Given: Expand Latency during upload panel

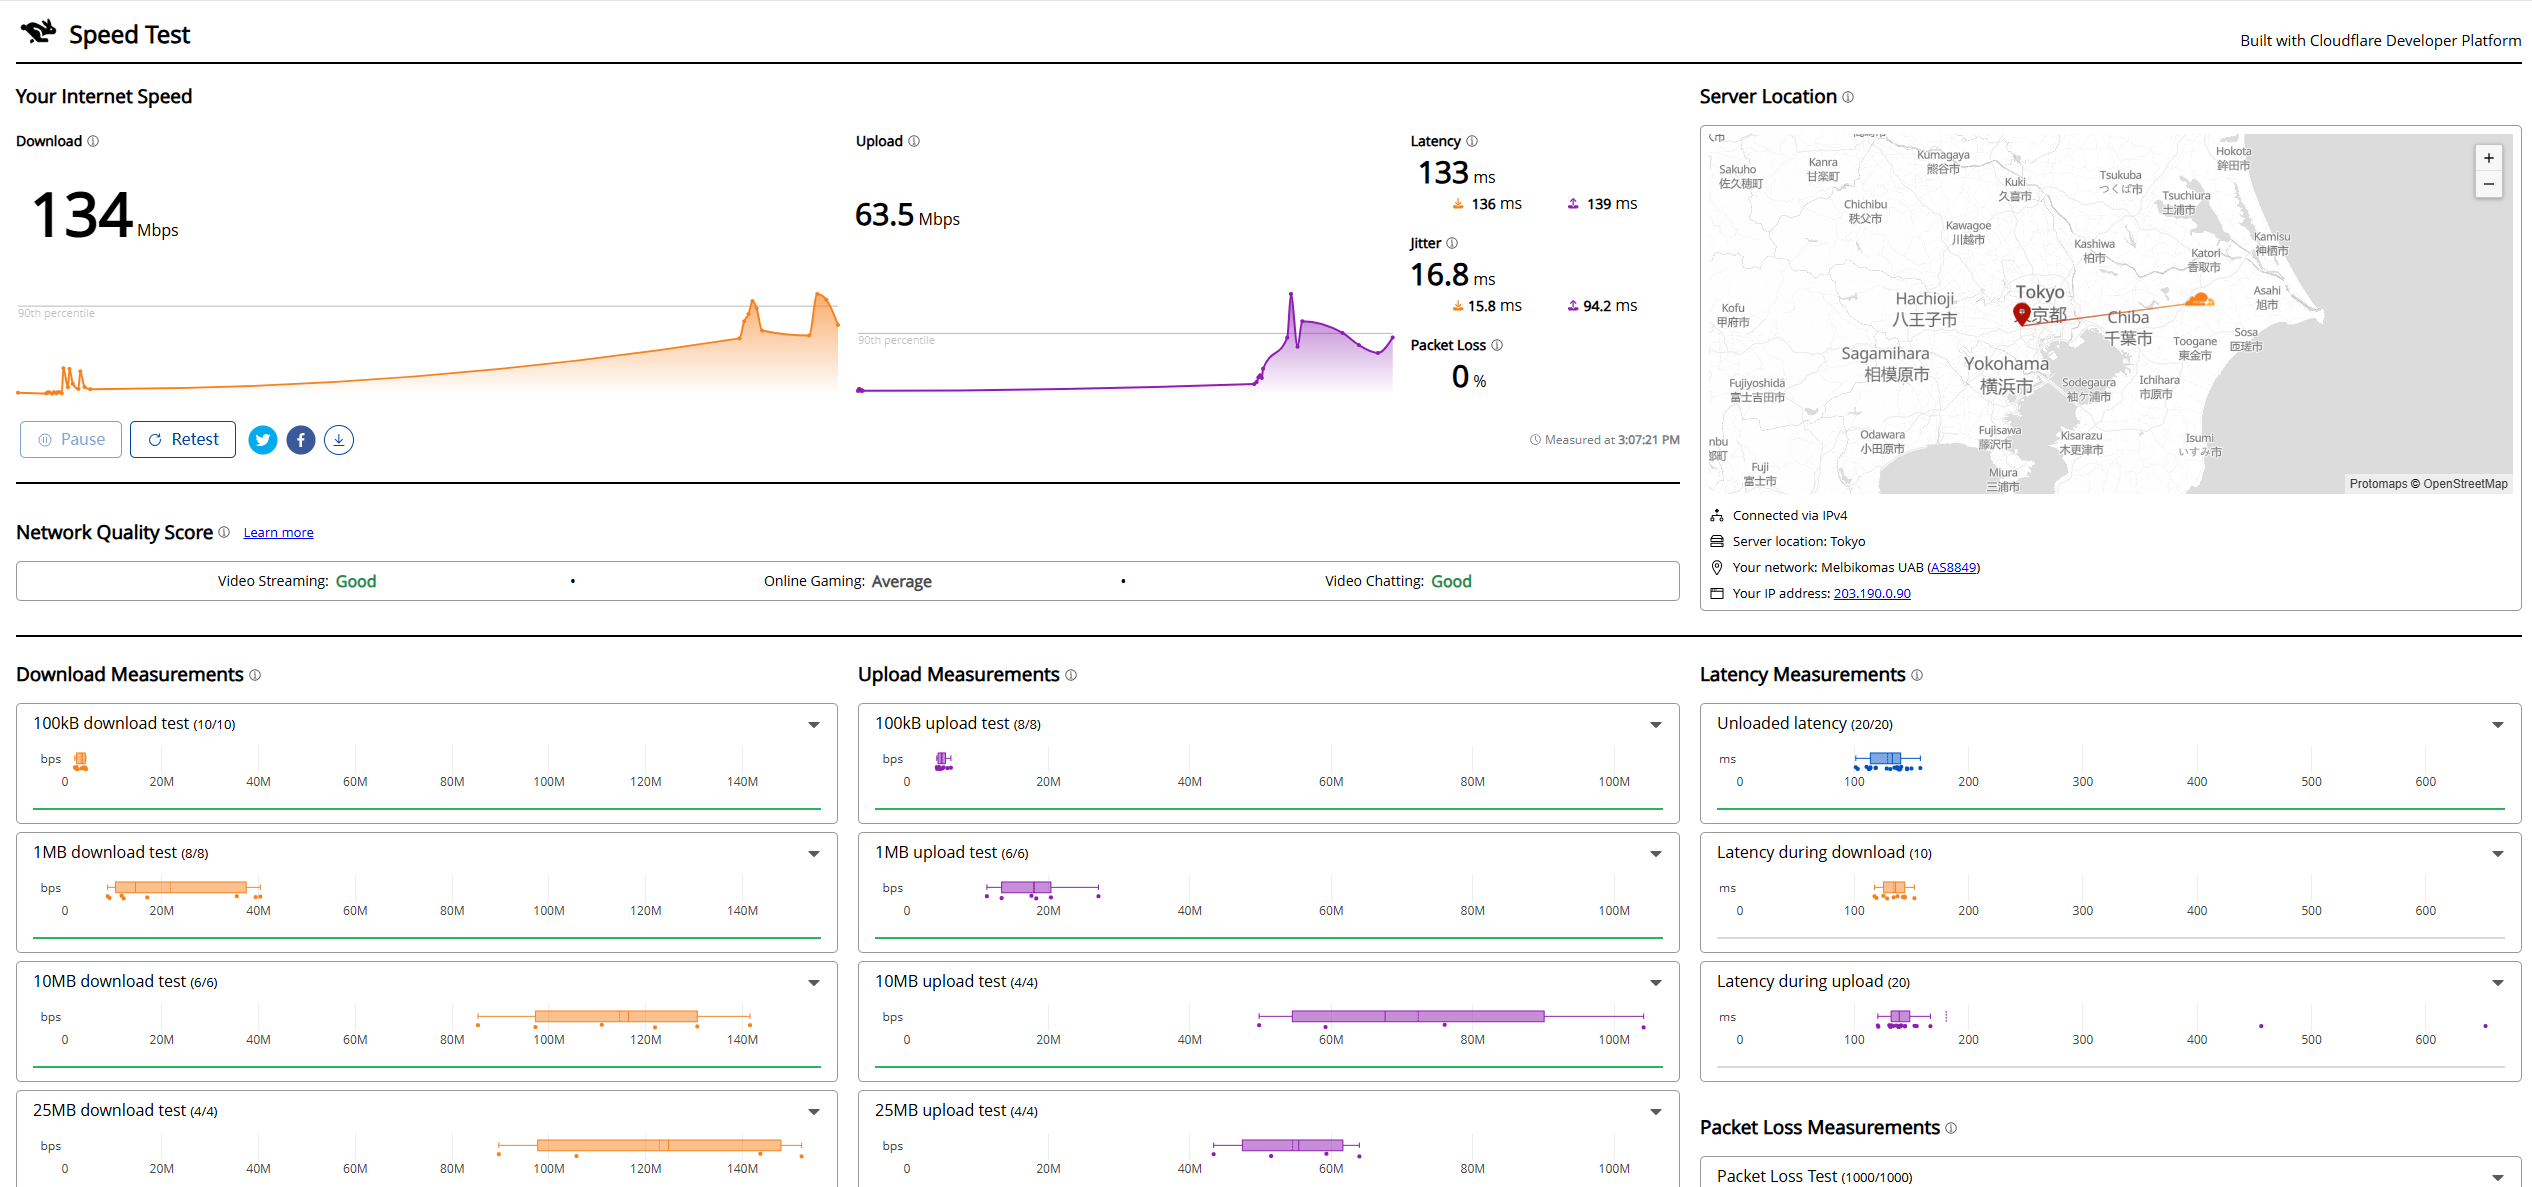Looking at the screenshot, I should [2498, 983].
